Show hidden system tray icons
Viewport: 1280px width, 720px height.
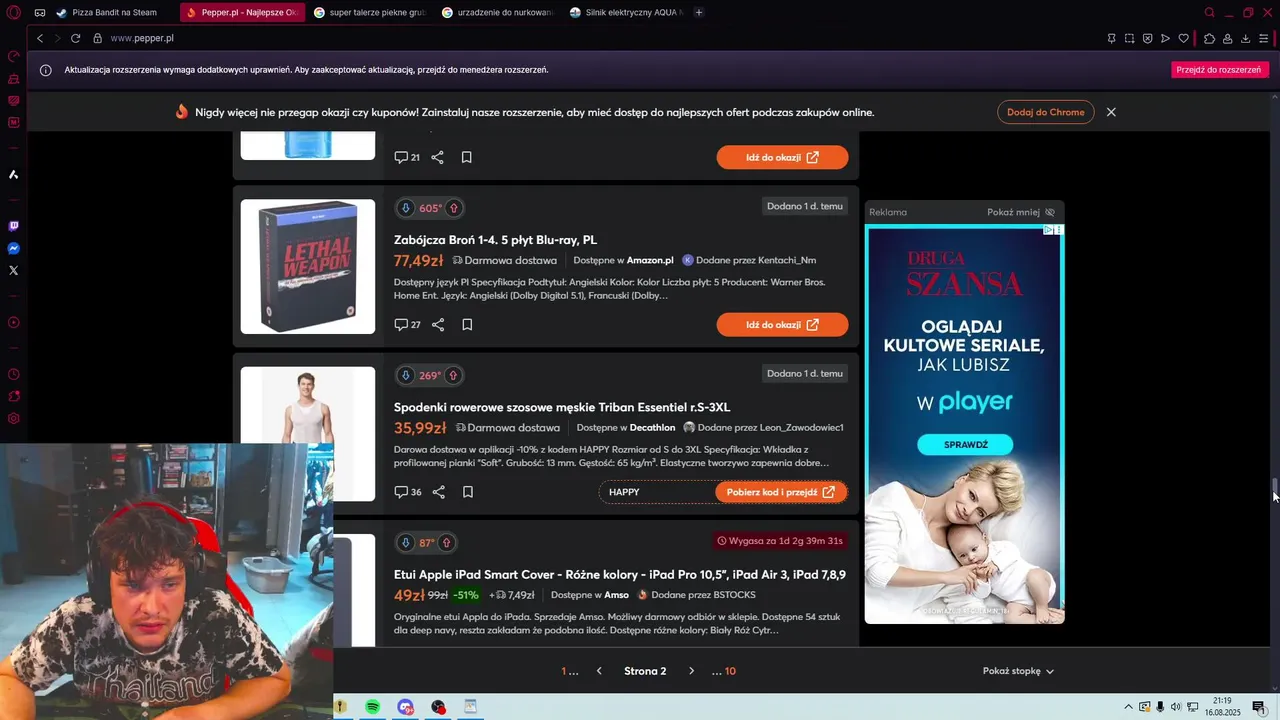click(x=1128, y=707)
